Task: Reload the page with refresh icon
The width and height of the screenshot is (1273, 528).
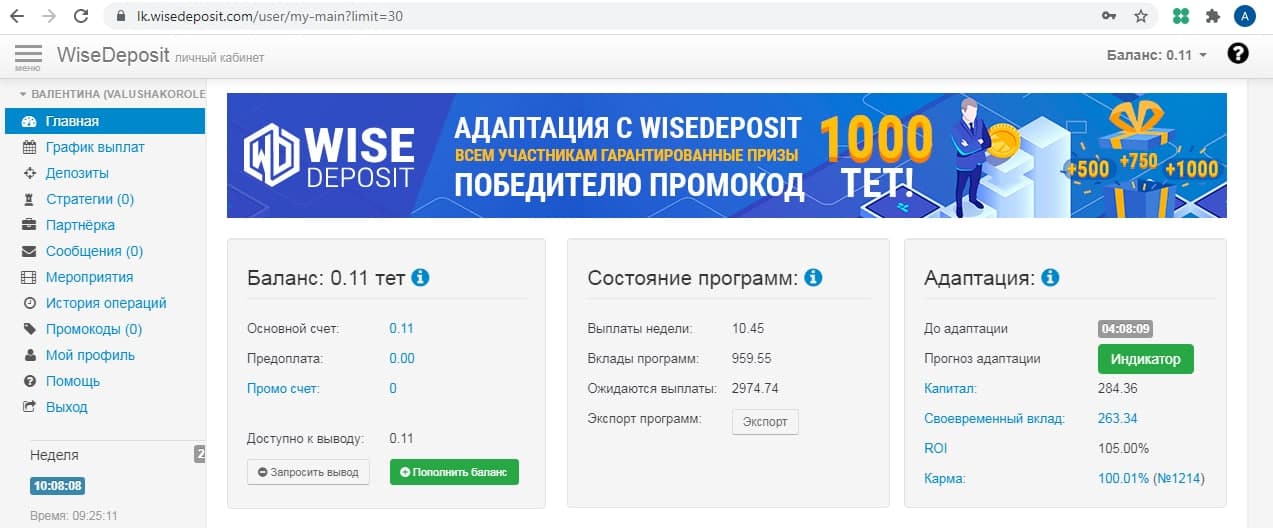Action: pos(81,16)
